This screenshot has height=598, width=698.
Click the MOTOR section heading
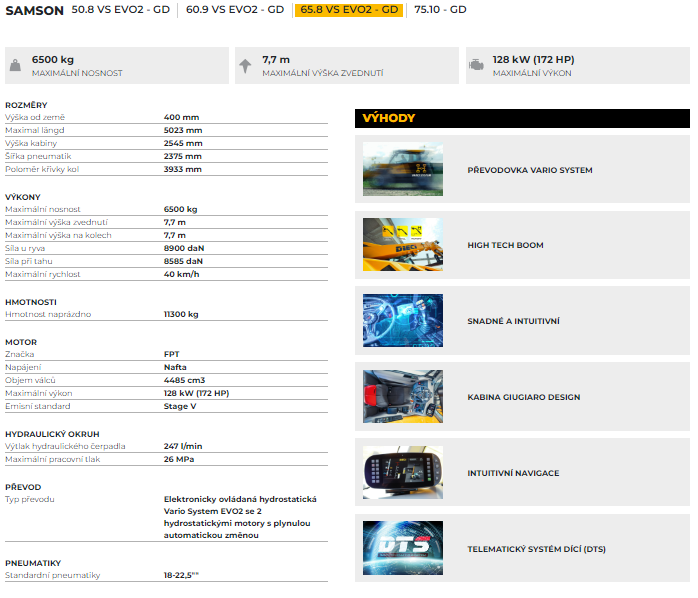pyautogui.click(x=21, y=342)
